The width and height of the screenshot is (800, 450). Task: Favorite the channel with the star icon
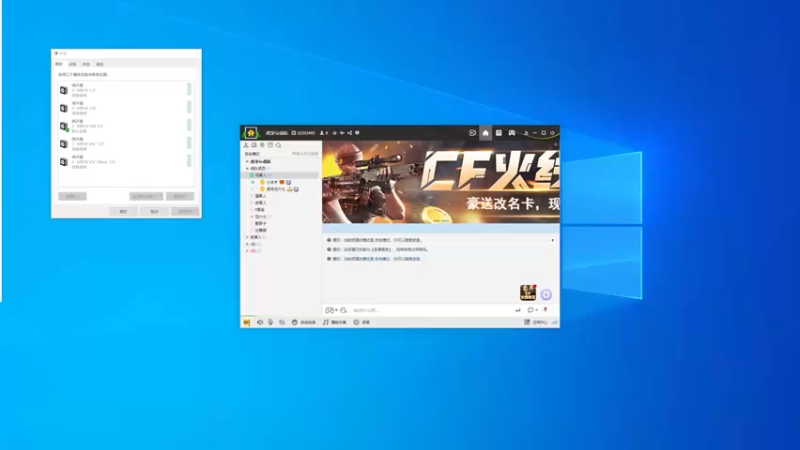coord(335,133)
